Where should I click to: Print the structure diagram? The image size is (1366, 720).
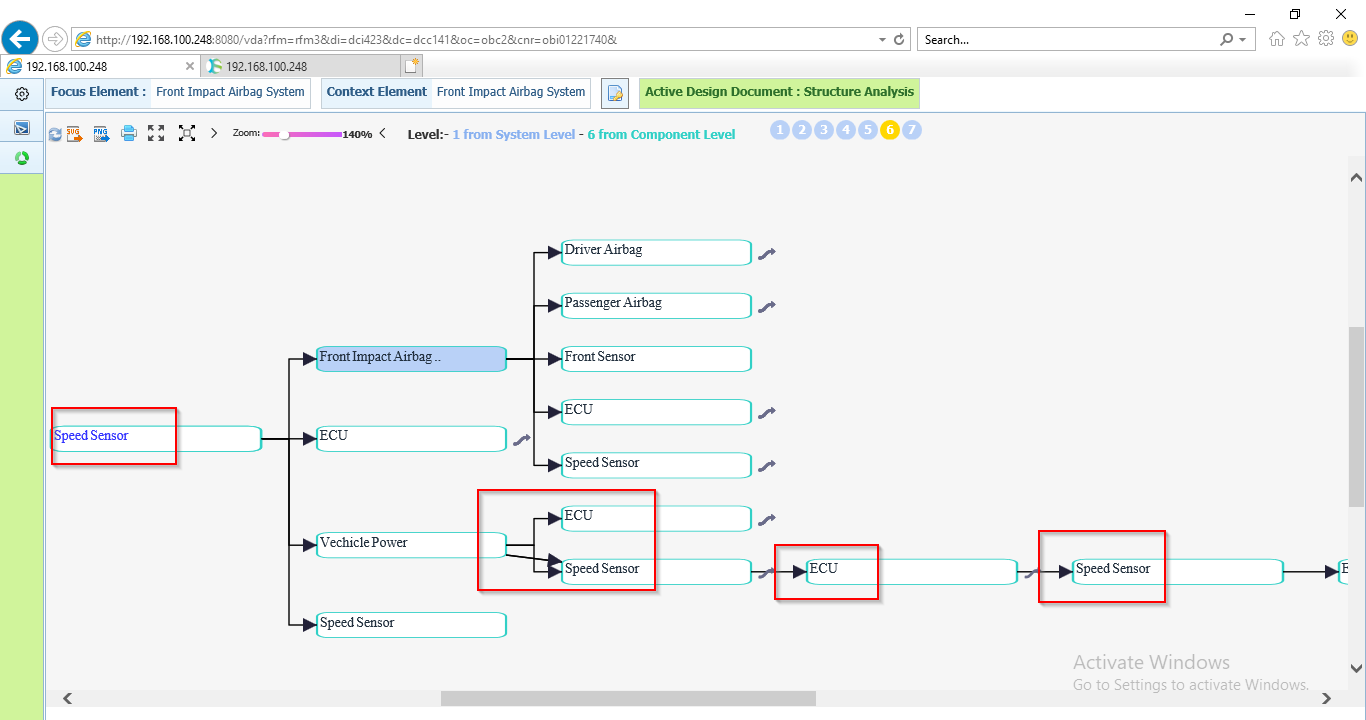[128, 133]
